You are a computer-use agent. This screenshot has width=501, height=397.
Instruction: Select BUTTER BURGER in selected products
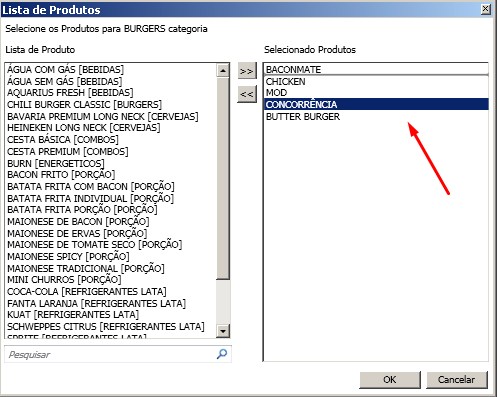pyautogui.click(x=376, y=117)
